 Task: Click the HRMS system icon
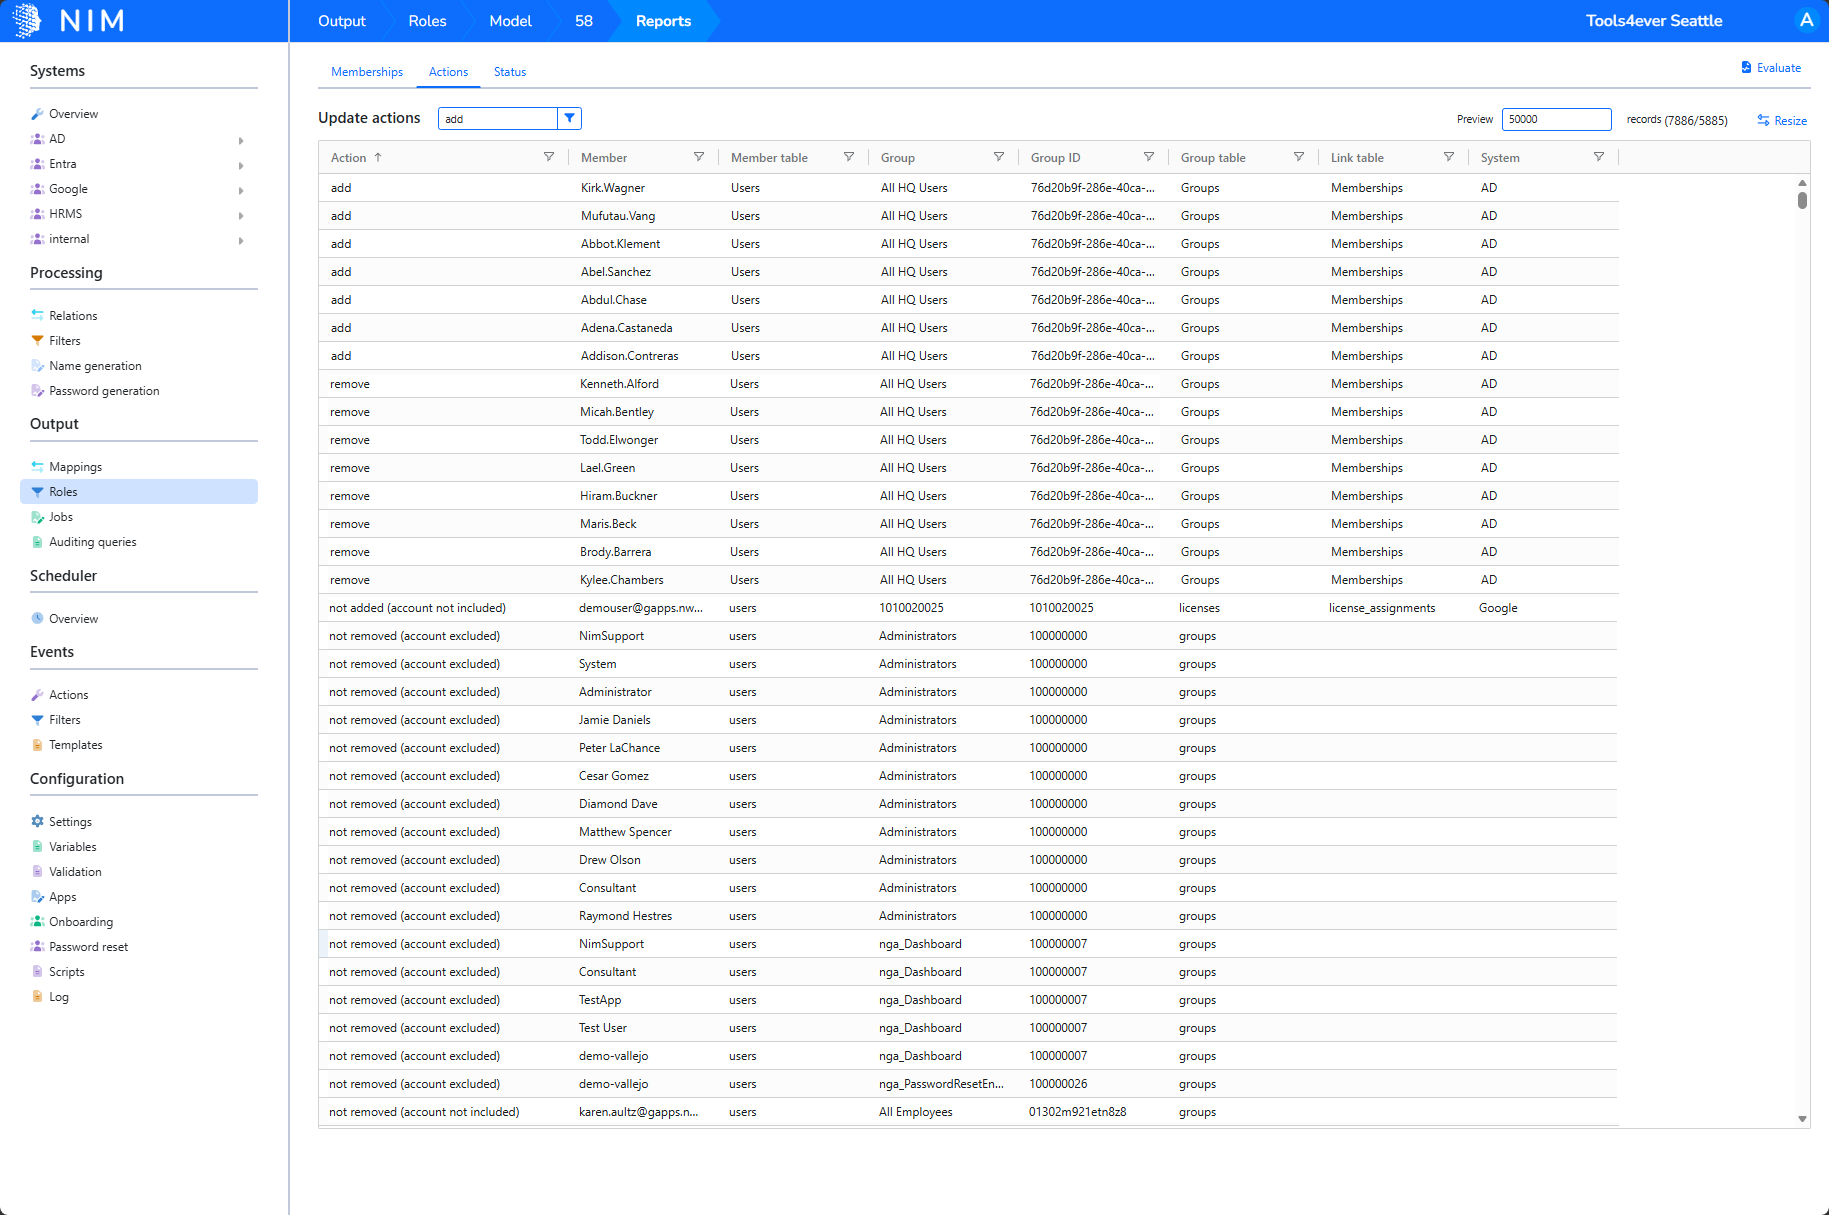point(37,214)
